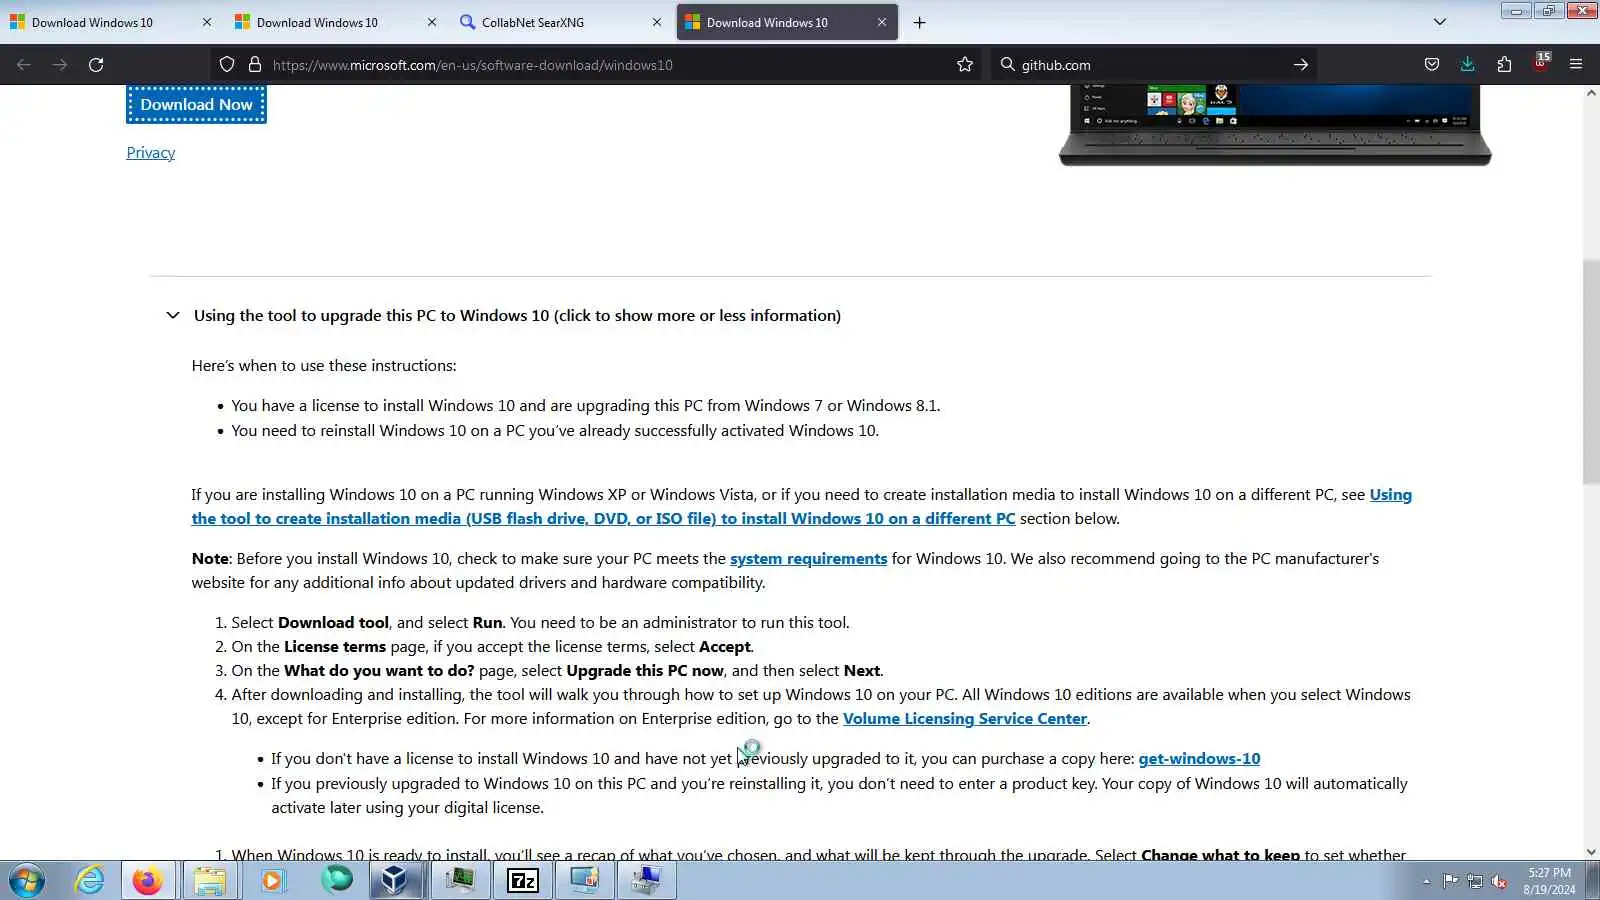
Task: Open the clock showing 5:27 PM
Action: tap(1549, 881)
